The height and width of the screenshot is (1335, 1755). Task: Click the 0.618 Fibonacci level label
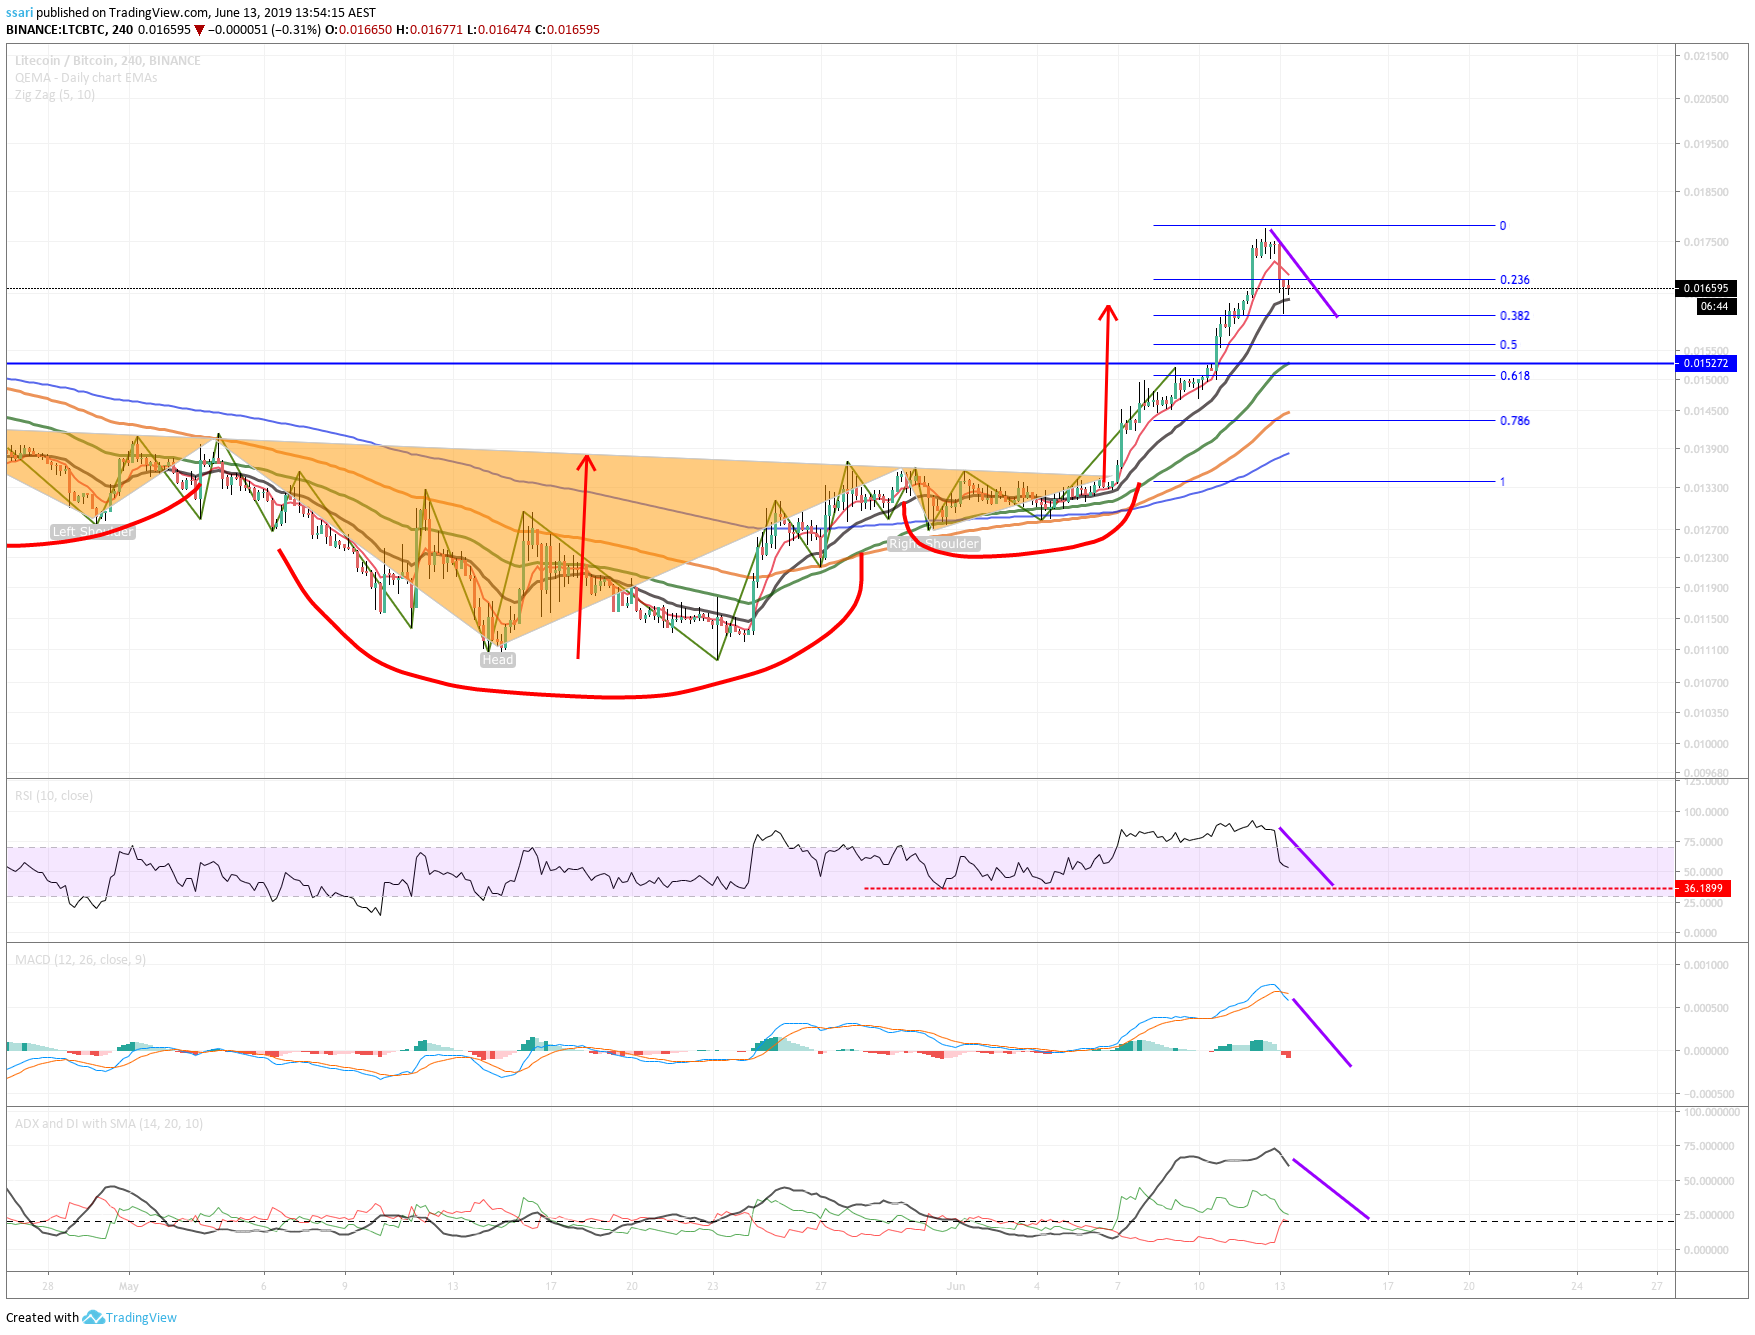click(1514, 376)
